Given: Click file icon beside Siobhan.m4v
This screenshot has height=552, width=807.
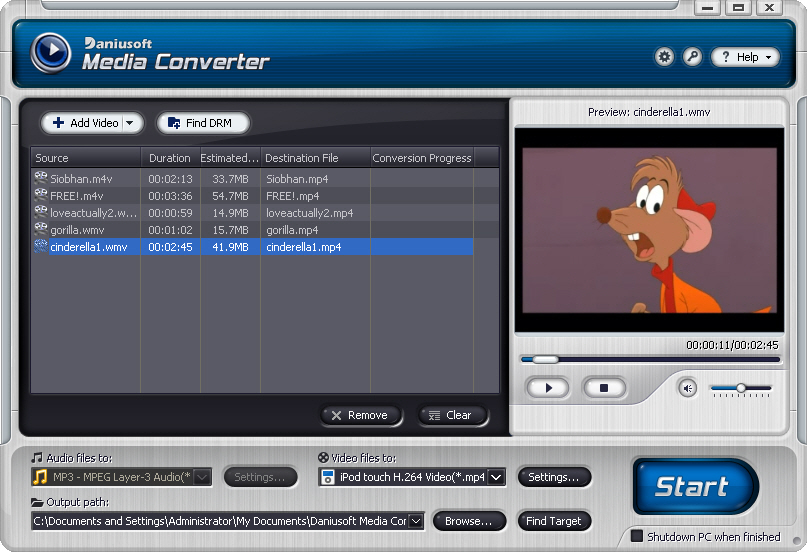Looking at the screenshot, I should pos(41,178).
